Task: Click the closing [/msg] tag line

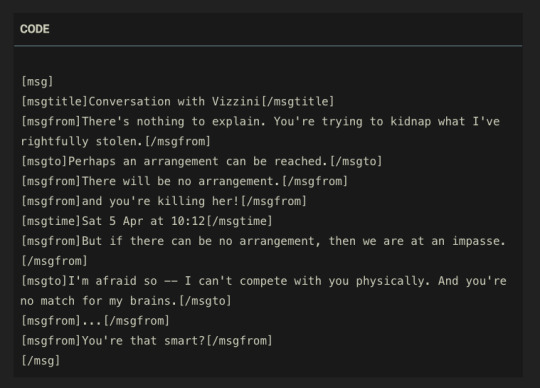Action: pyautogui.click(x=41, y=361)
